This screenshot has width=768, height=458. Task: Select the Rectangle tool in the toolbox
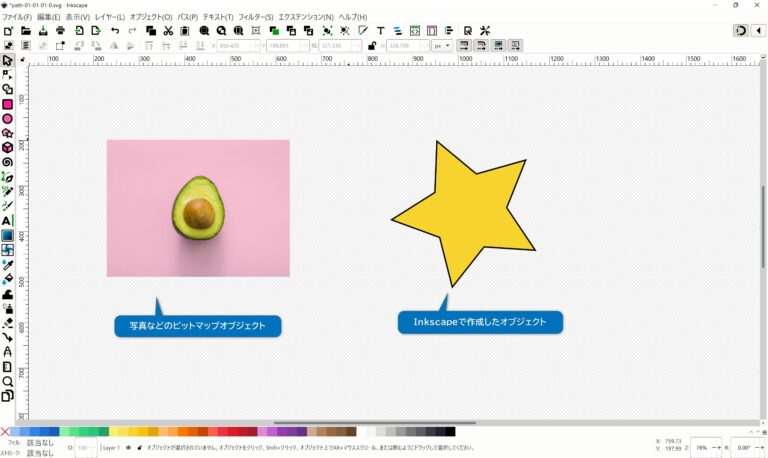7,104
